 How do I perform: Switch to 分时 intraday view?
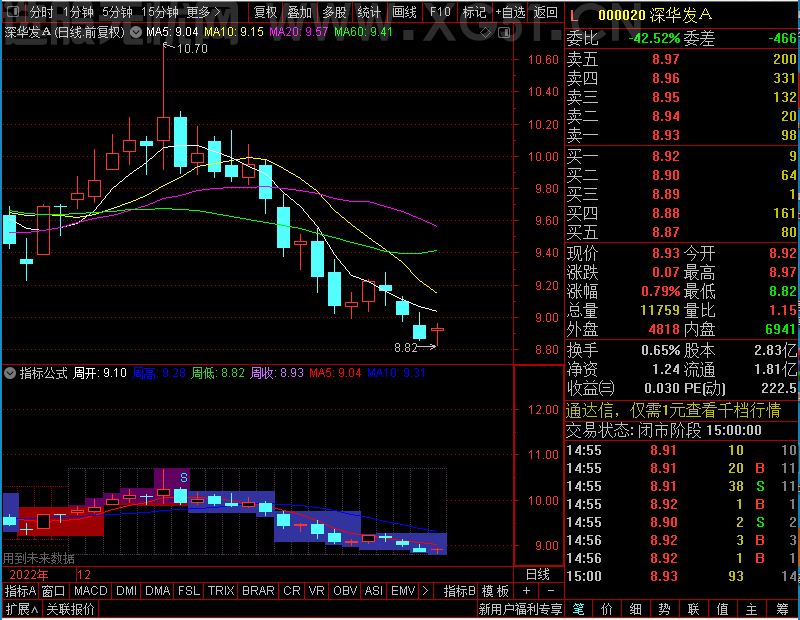pyautogui.click(x=41, y=12)
